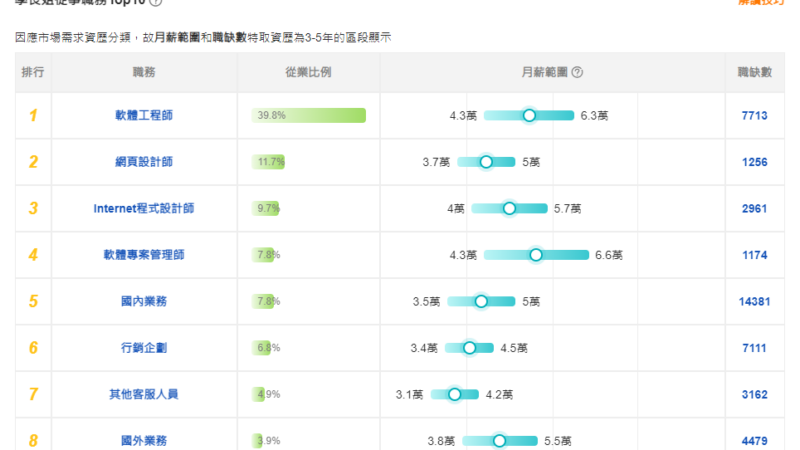Open the 國外業務 job link

click(x=143, y=440)
